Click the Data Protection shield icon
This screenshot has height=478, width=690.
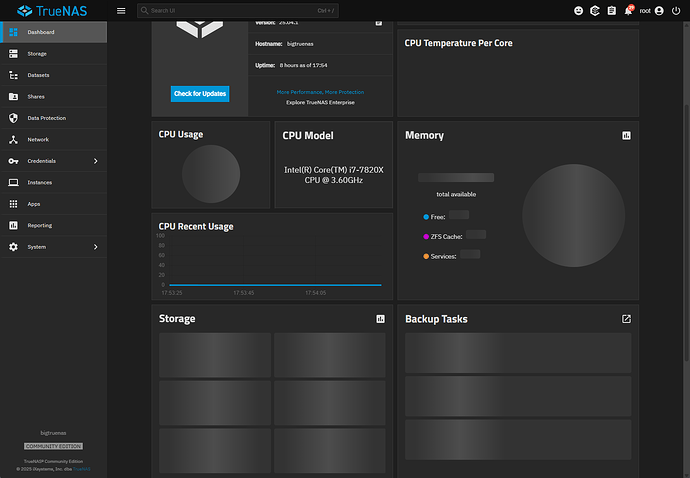pyautogui.click(x=14, y=118)
